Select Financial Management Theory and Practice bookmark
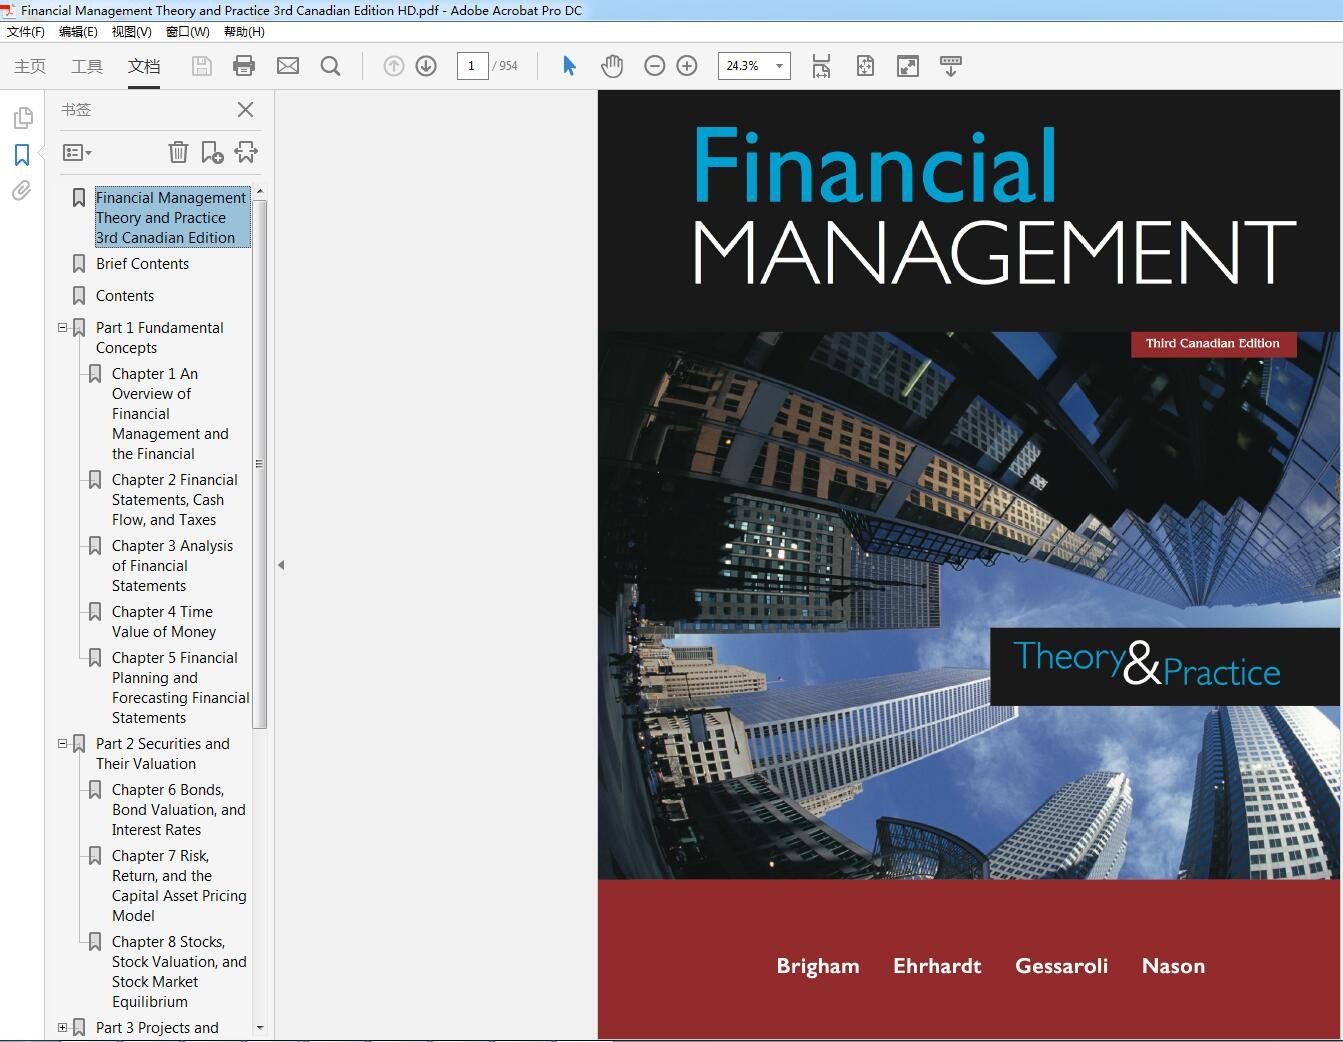 (171, 217)
